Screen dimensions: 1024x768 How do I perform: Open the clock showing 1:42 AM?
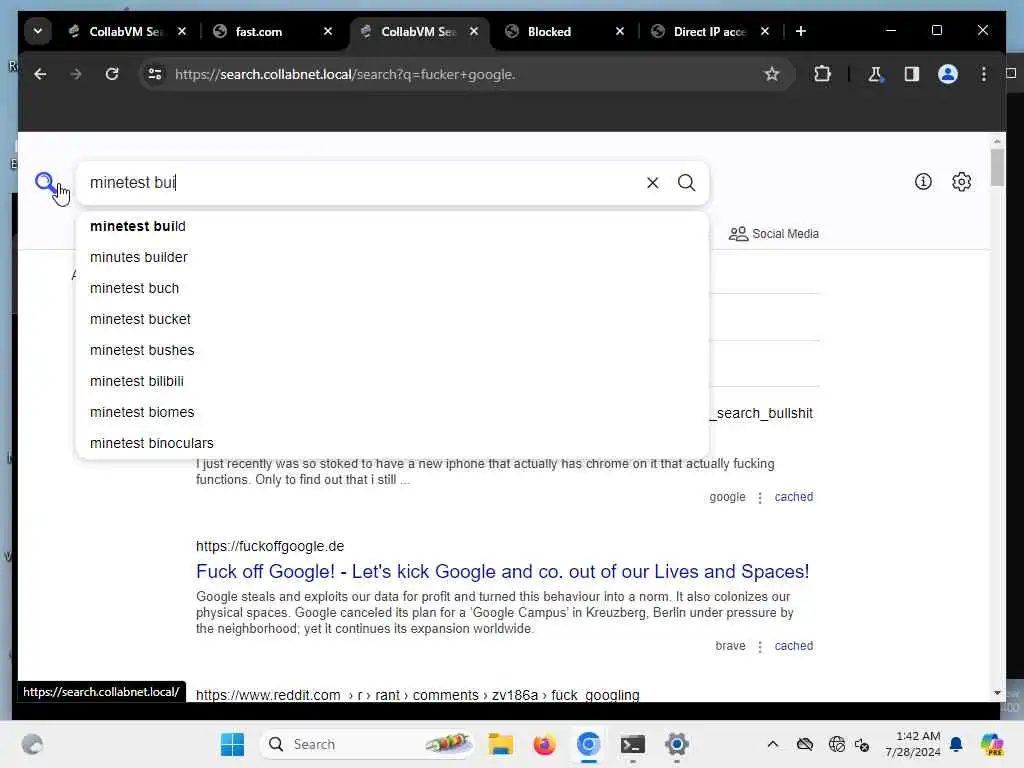pos(912,744)
